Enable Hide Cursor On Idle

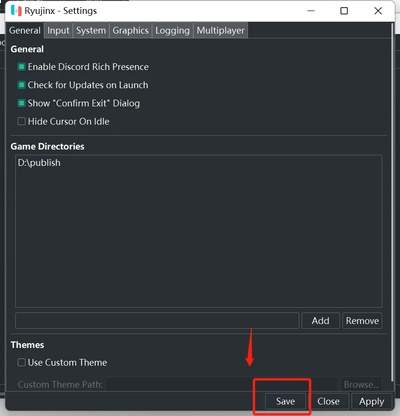(x=21, y=121)
